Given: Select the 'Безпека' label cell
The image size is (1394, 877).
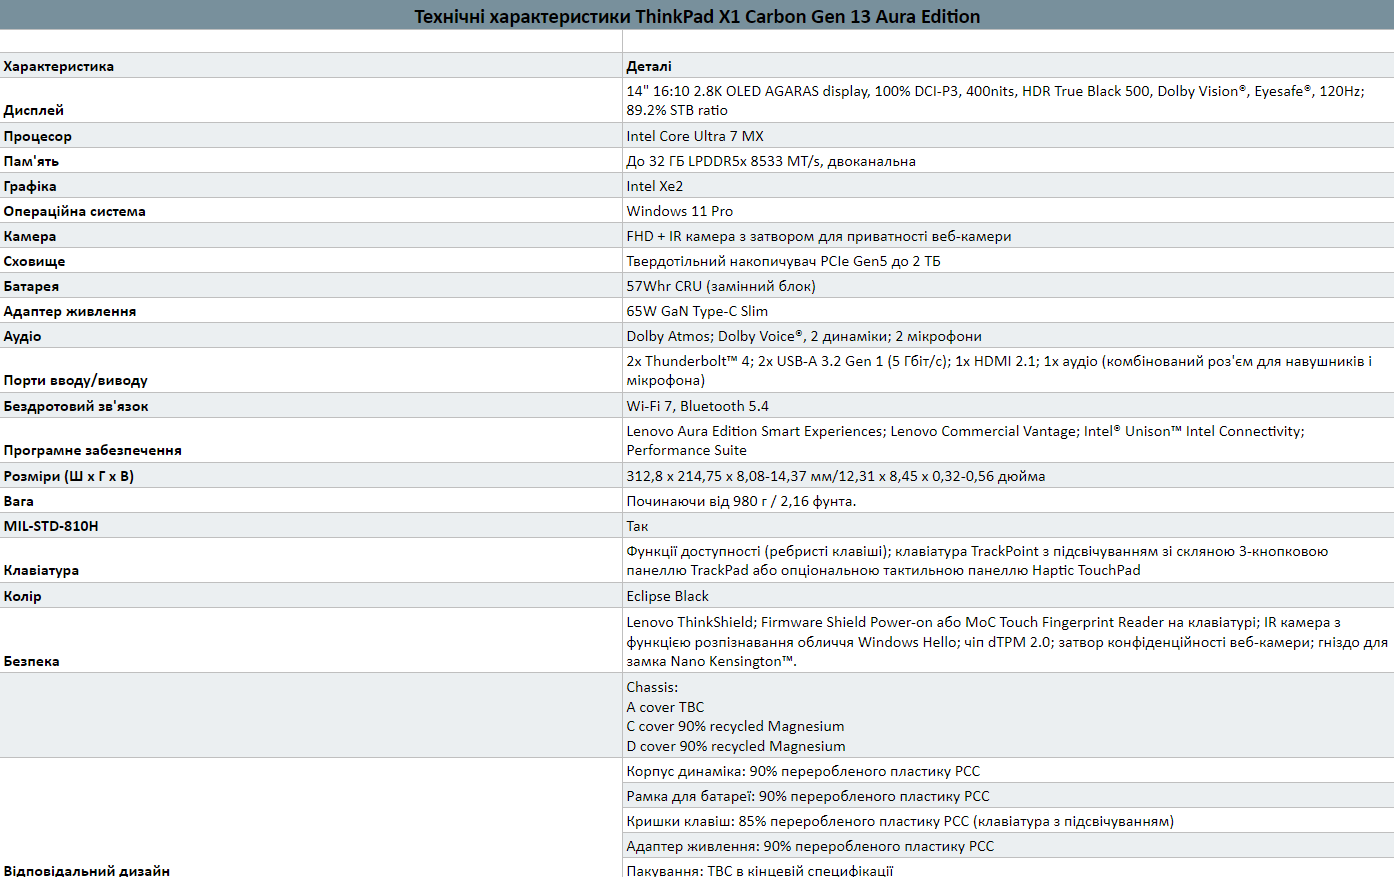Looking at the screenshot, I should [x=311, y=641].
